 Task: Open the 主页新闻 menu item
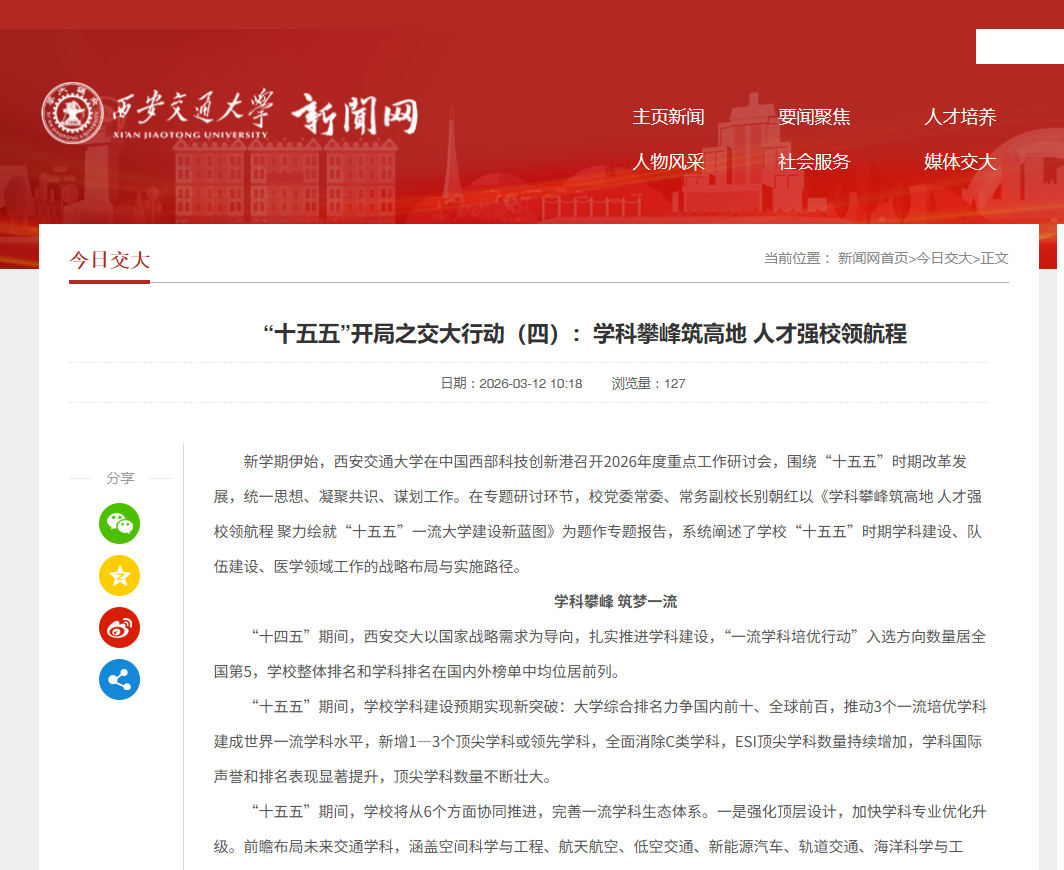tap(668, 117)
